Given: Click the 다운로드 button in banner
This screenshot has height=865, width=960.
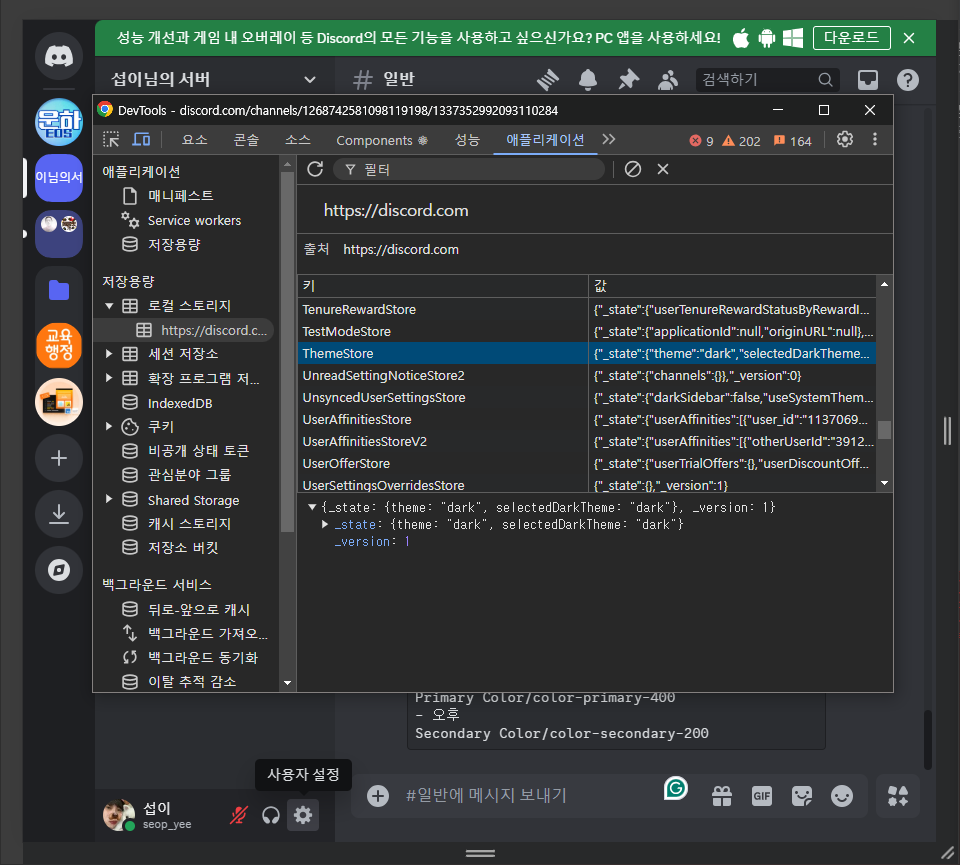Looking at the screenshot, I should [852, 38].
